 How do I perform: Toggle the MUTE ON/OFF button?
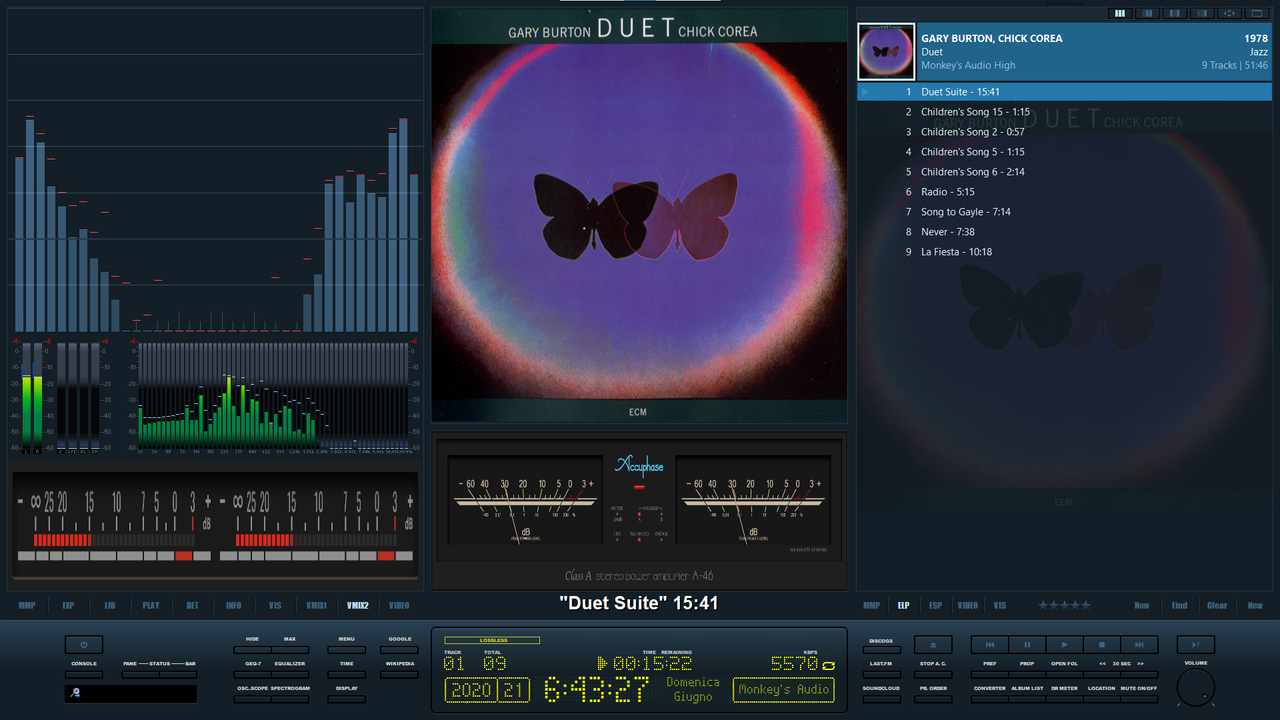pyautogui.click(x=1139, y=700)
